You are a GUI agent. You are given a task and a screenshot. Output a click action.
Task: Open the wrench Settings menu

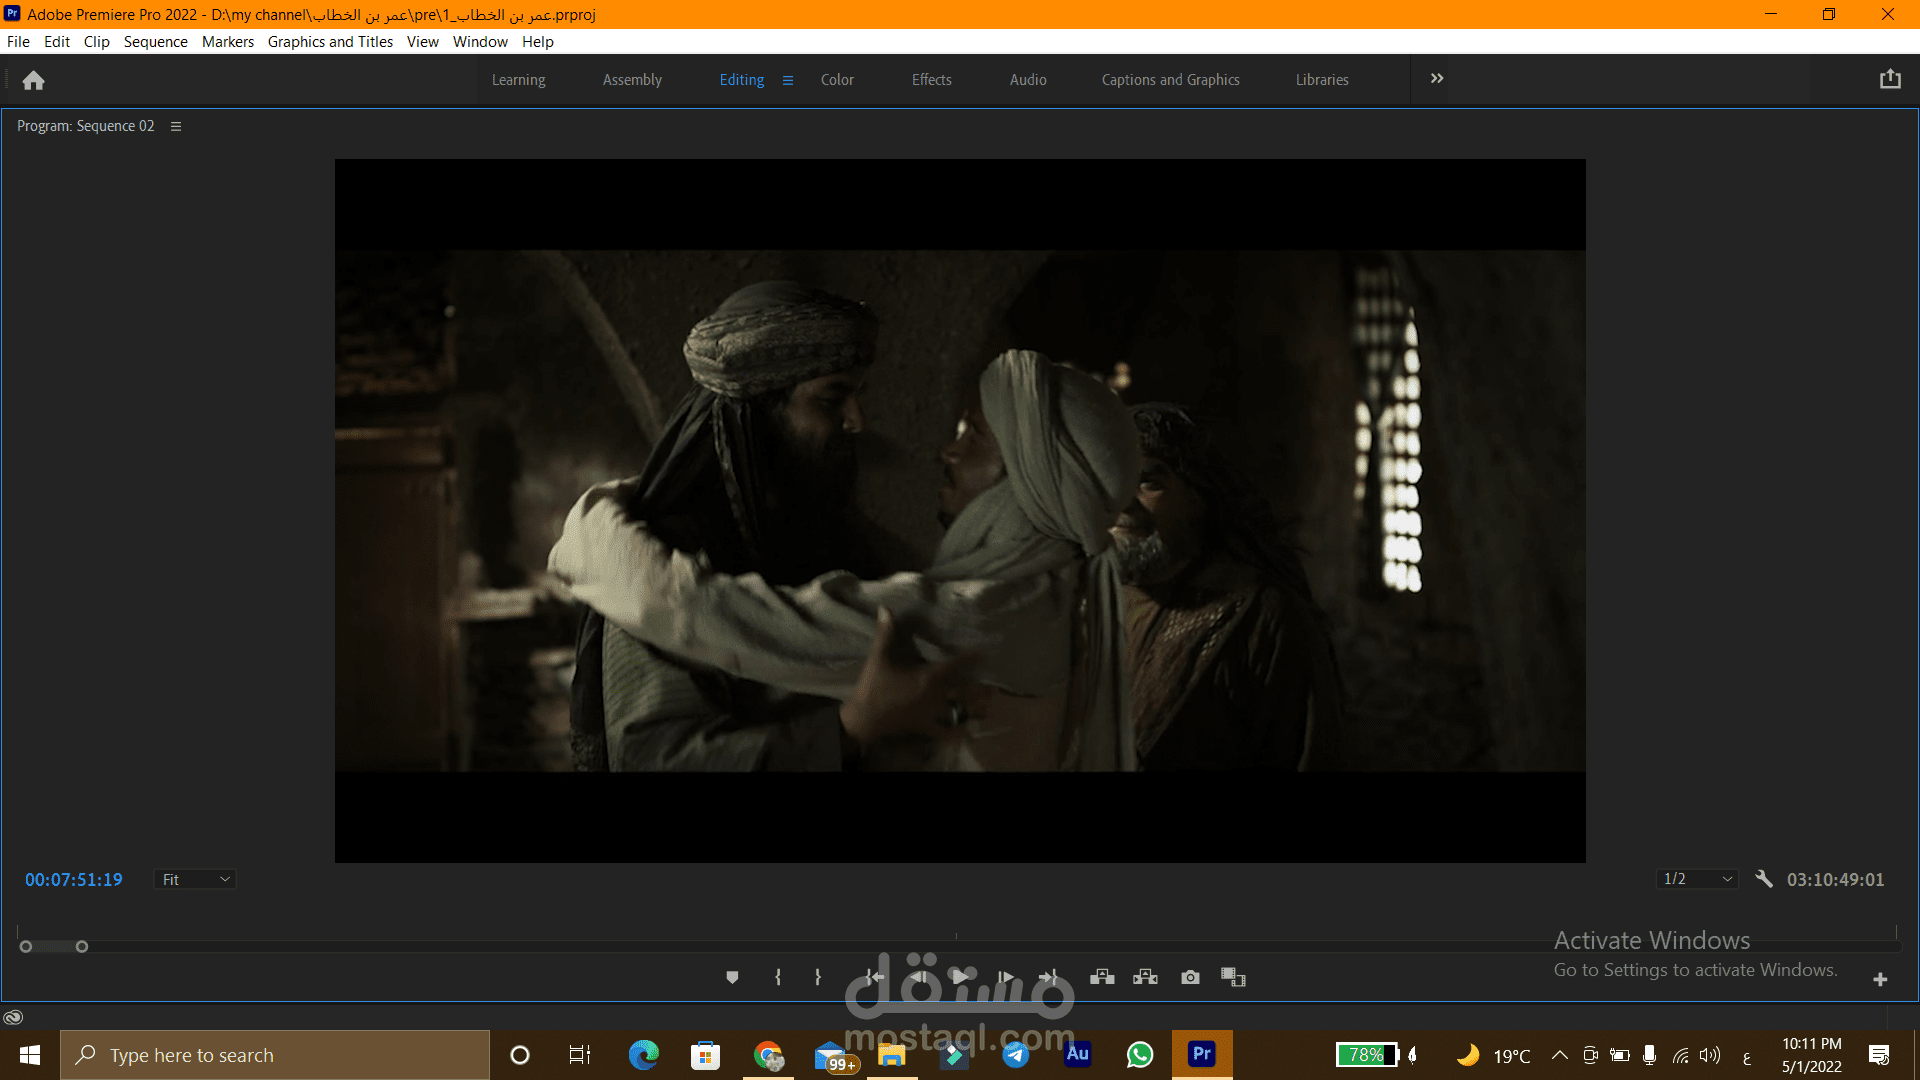pos(1764,879)
